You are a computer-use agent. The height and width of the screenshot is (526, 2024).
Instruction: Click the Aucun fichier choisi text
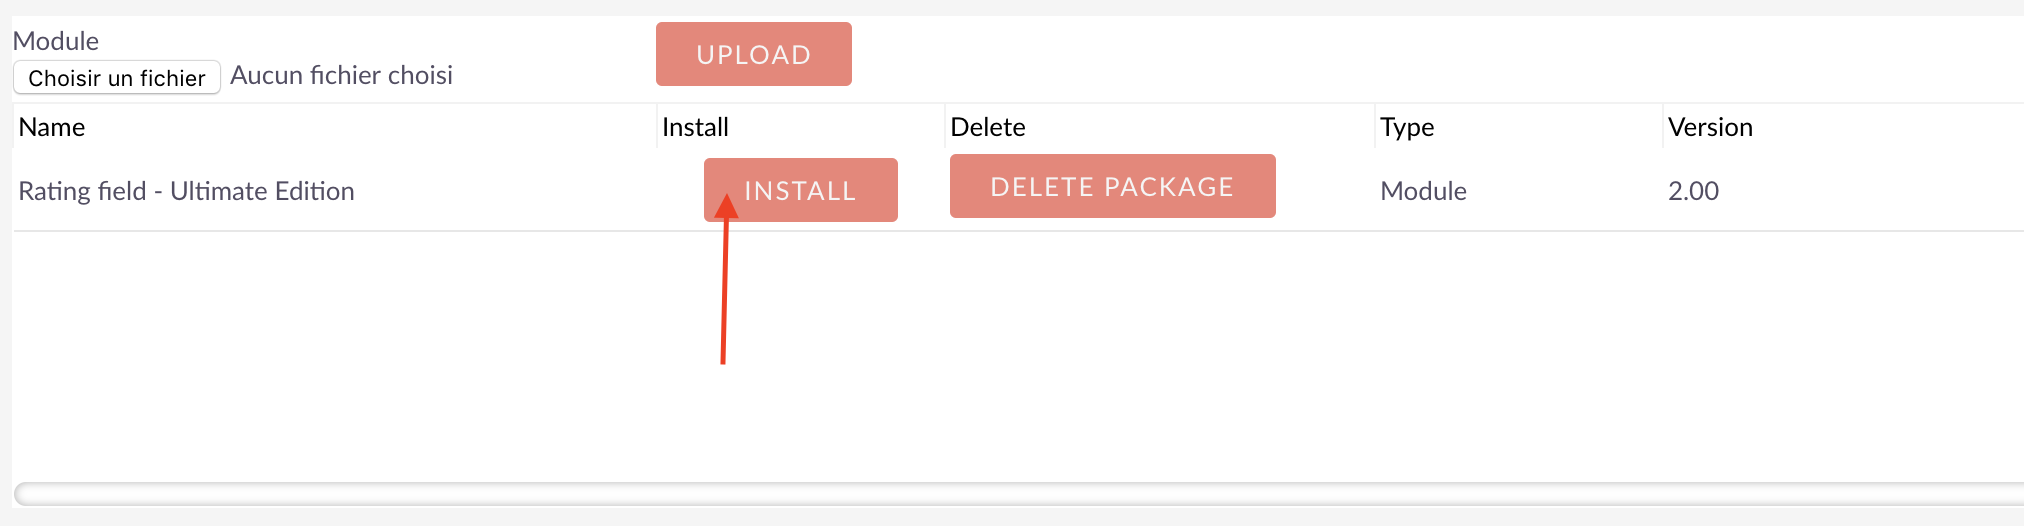click(x=342, y=76)
